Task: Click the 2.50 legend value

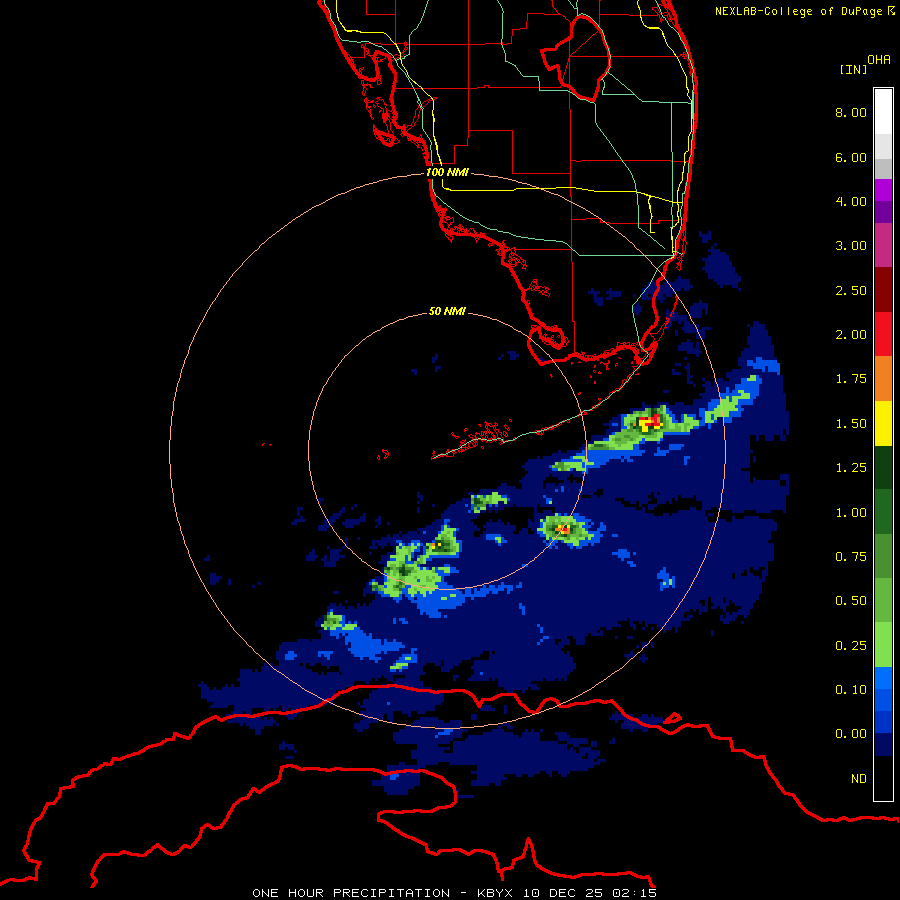Action: click(851, 290)
